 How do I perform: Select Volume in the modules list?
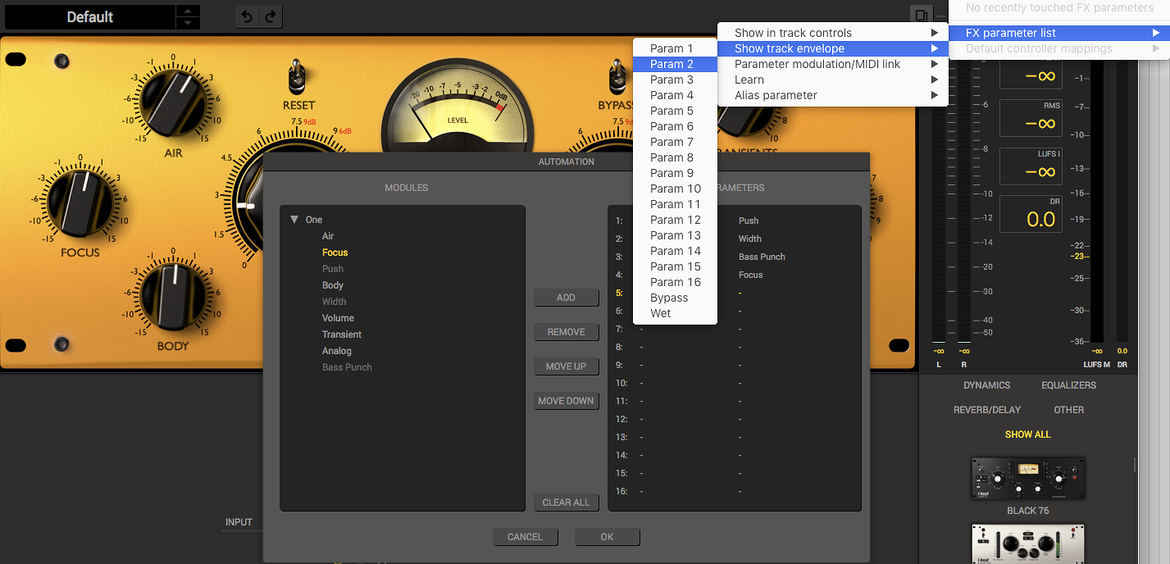click(338, 318)
